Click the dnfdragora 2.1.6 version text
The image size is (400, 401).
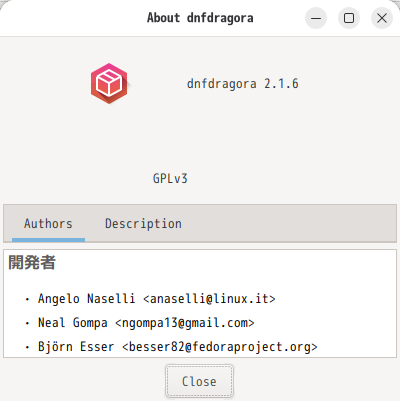[x=243, y=84]
